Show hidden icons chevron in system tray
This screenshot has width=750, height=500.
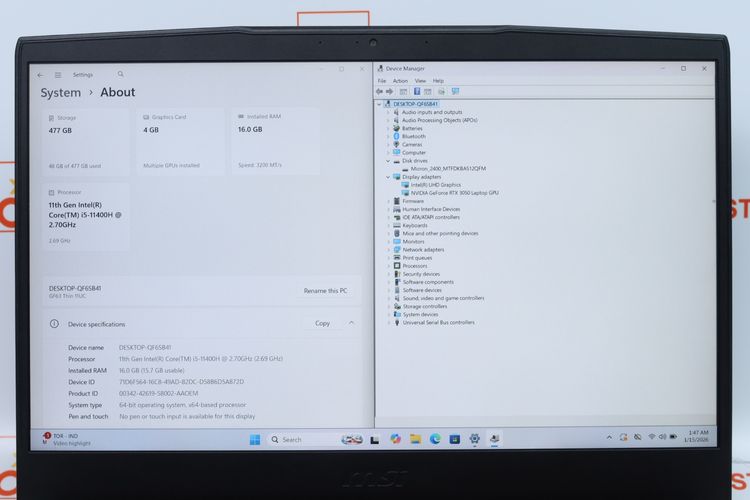(609, 437)
